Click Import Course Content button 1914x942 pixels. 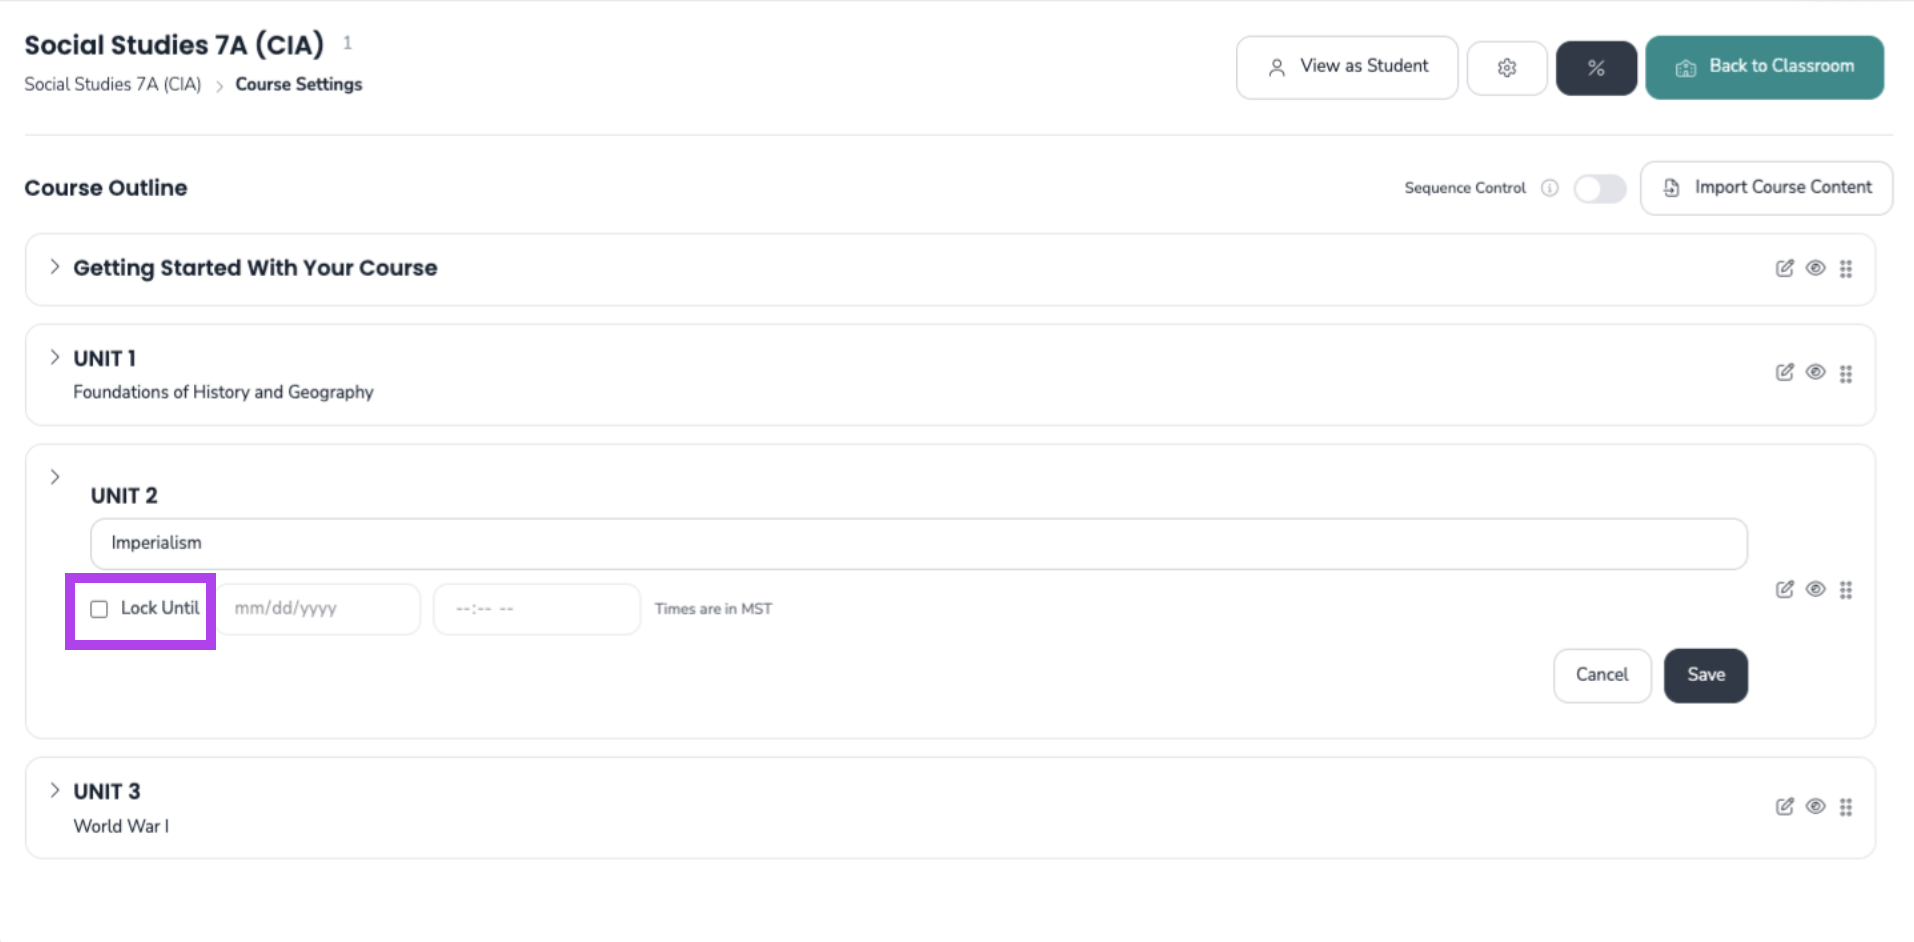point(1766,188)
